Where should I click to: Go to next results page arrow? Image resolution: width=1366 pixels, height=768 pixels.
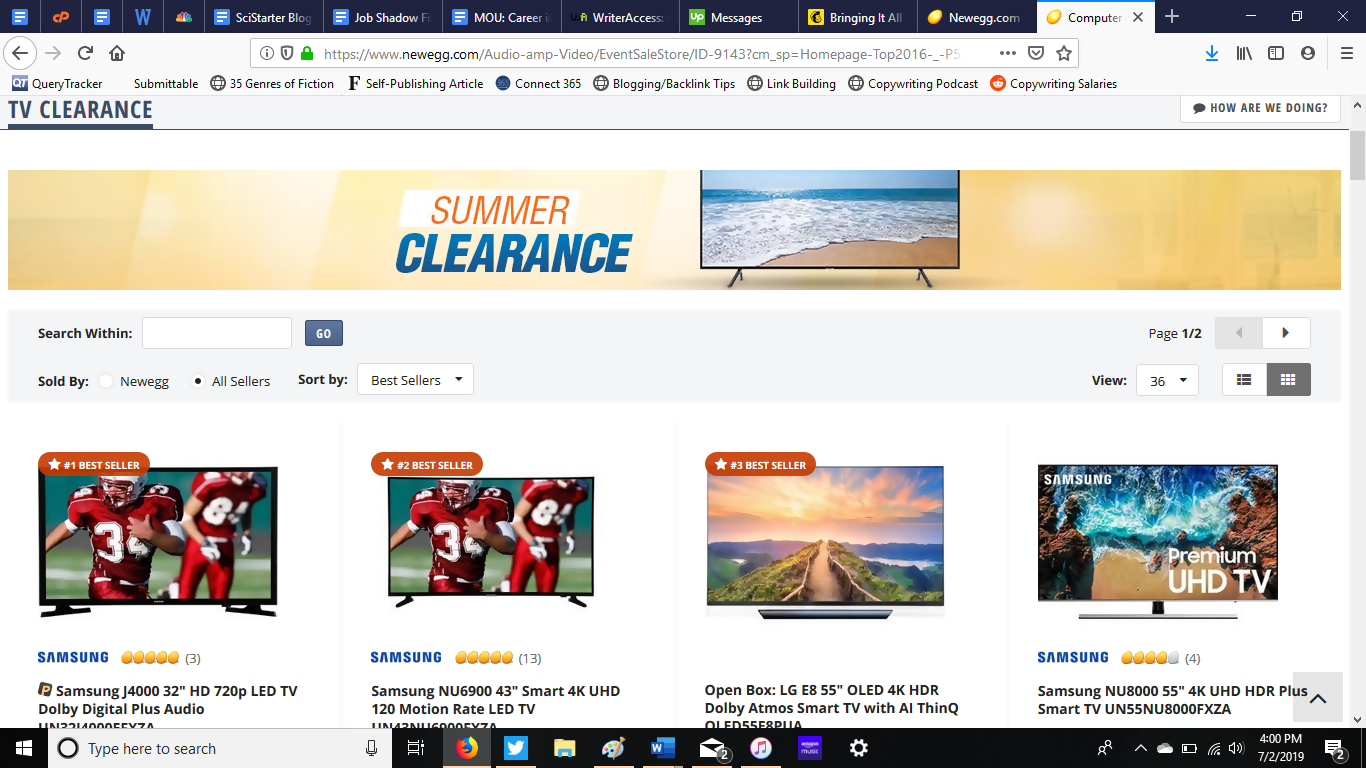pos(1286,333)
